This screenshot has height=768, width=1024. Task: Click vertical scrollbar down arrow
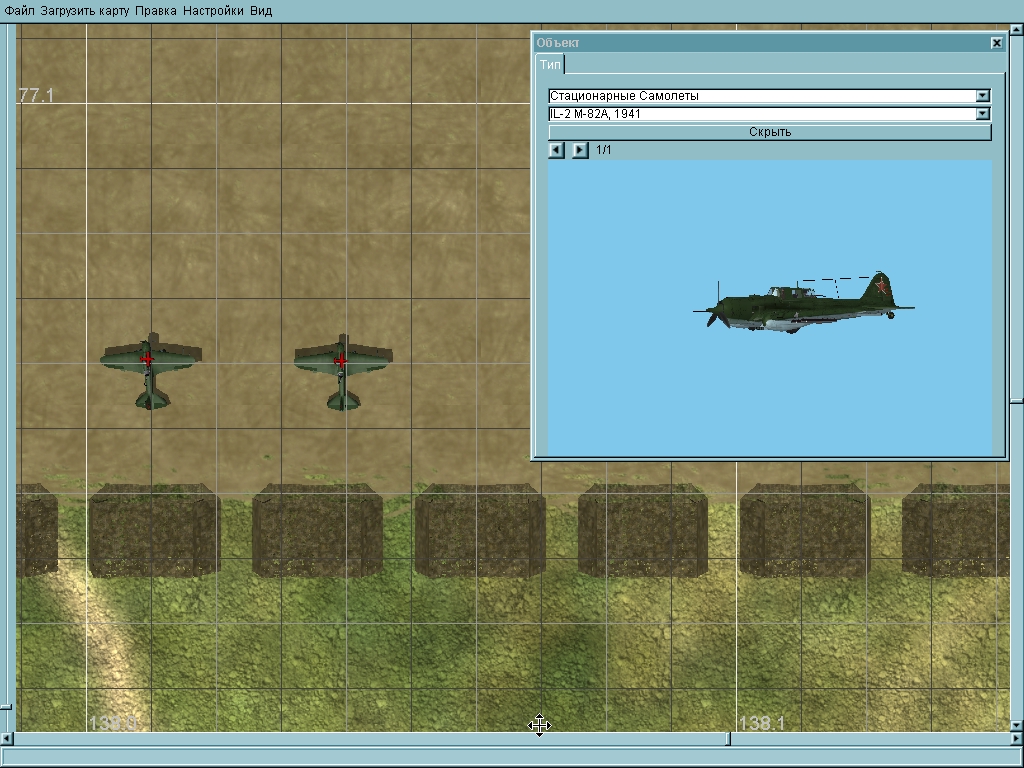tap(1017, 725)
